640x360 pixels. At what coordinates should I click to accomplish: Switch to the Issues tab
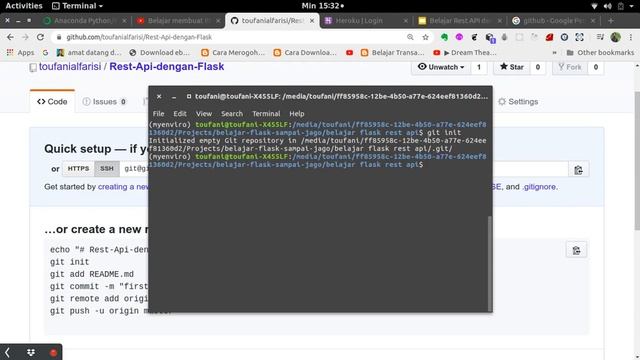pyautogui.click(x=104, y=102)
